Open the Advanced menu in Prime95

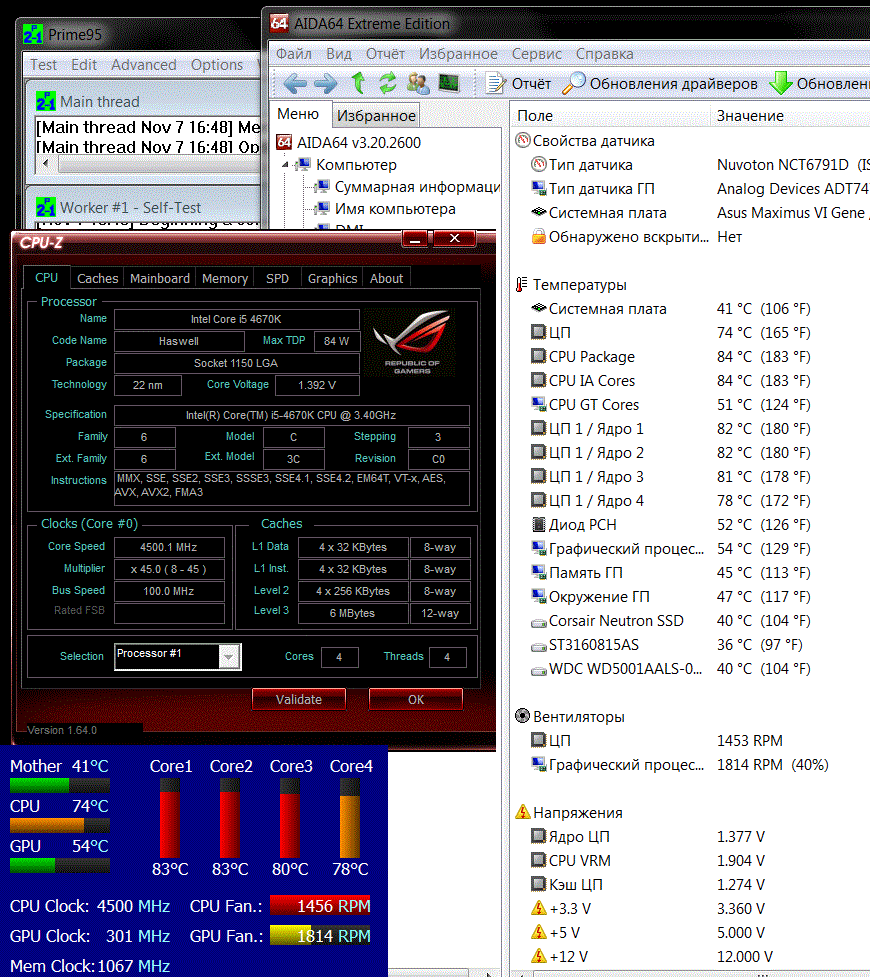[144, 65]
